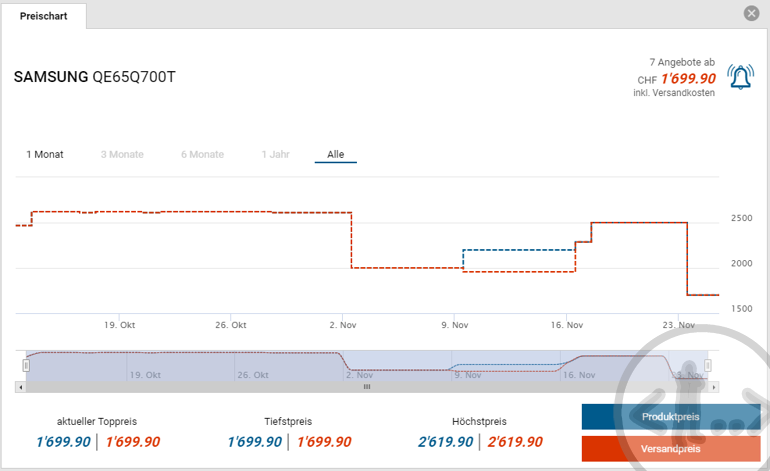Open the Preischart tab
This screenshot has width=770, height=471.
tap(44, 16)
